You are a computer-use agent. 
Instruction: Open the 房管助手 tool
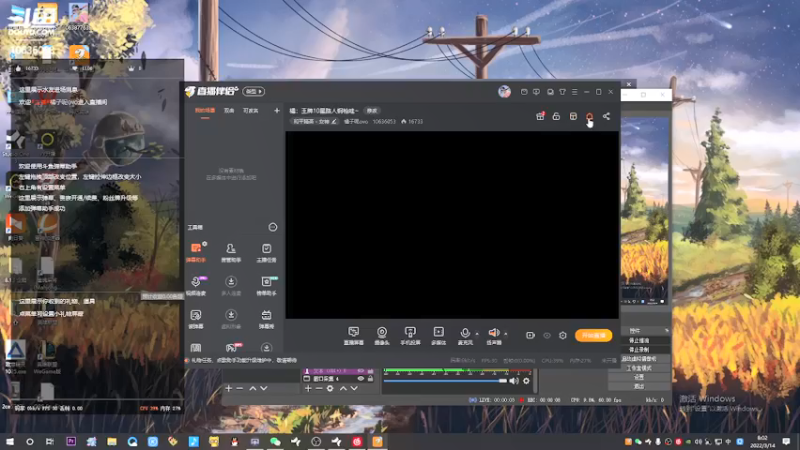point(231,253)
